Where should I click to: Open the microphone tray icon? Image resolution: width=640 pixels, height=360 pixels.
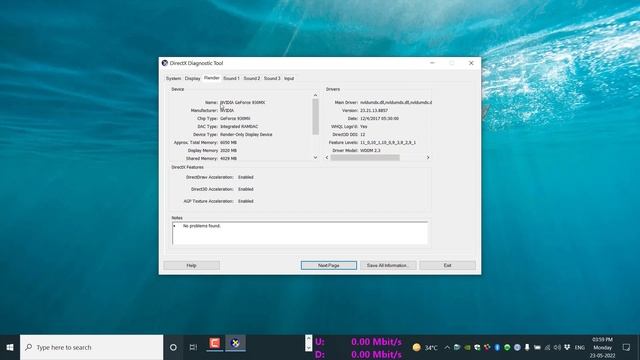[527, 347]
